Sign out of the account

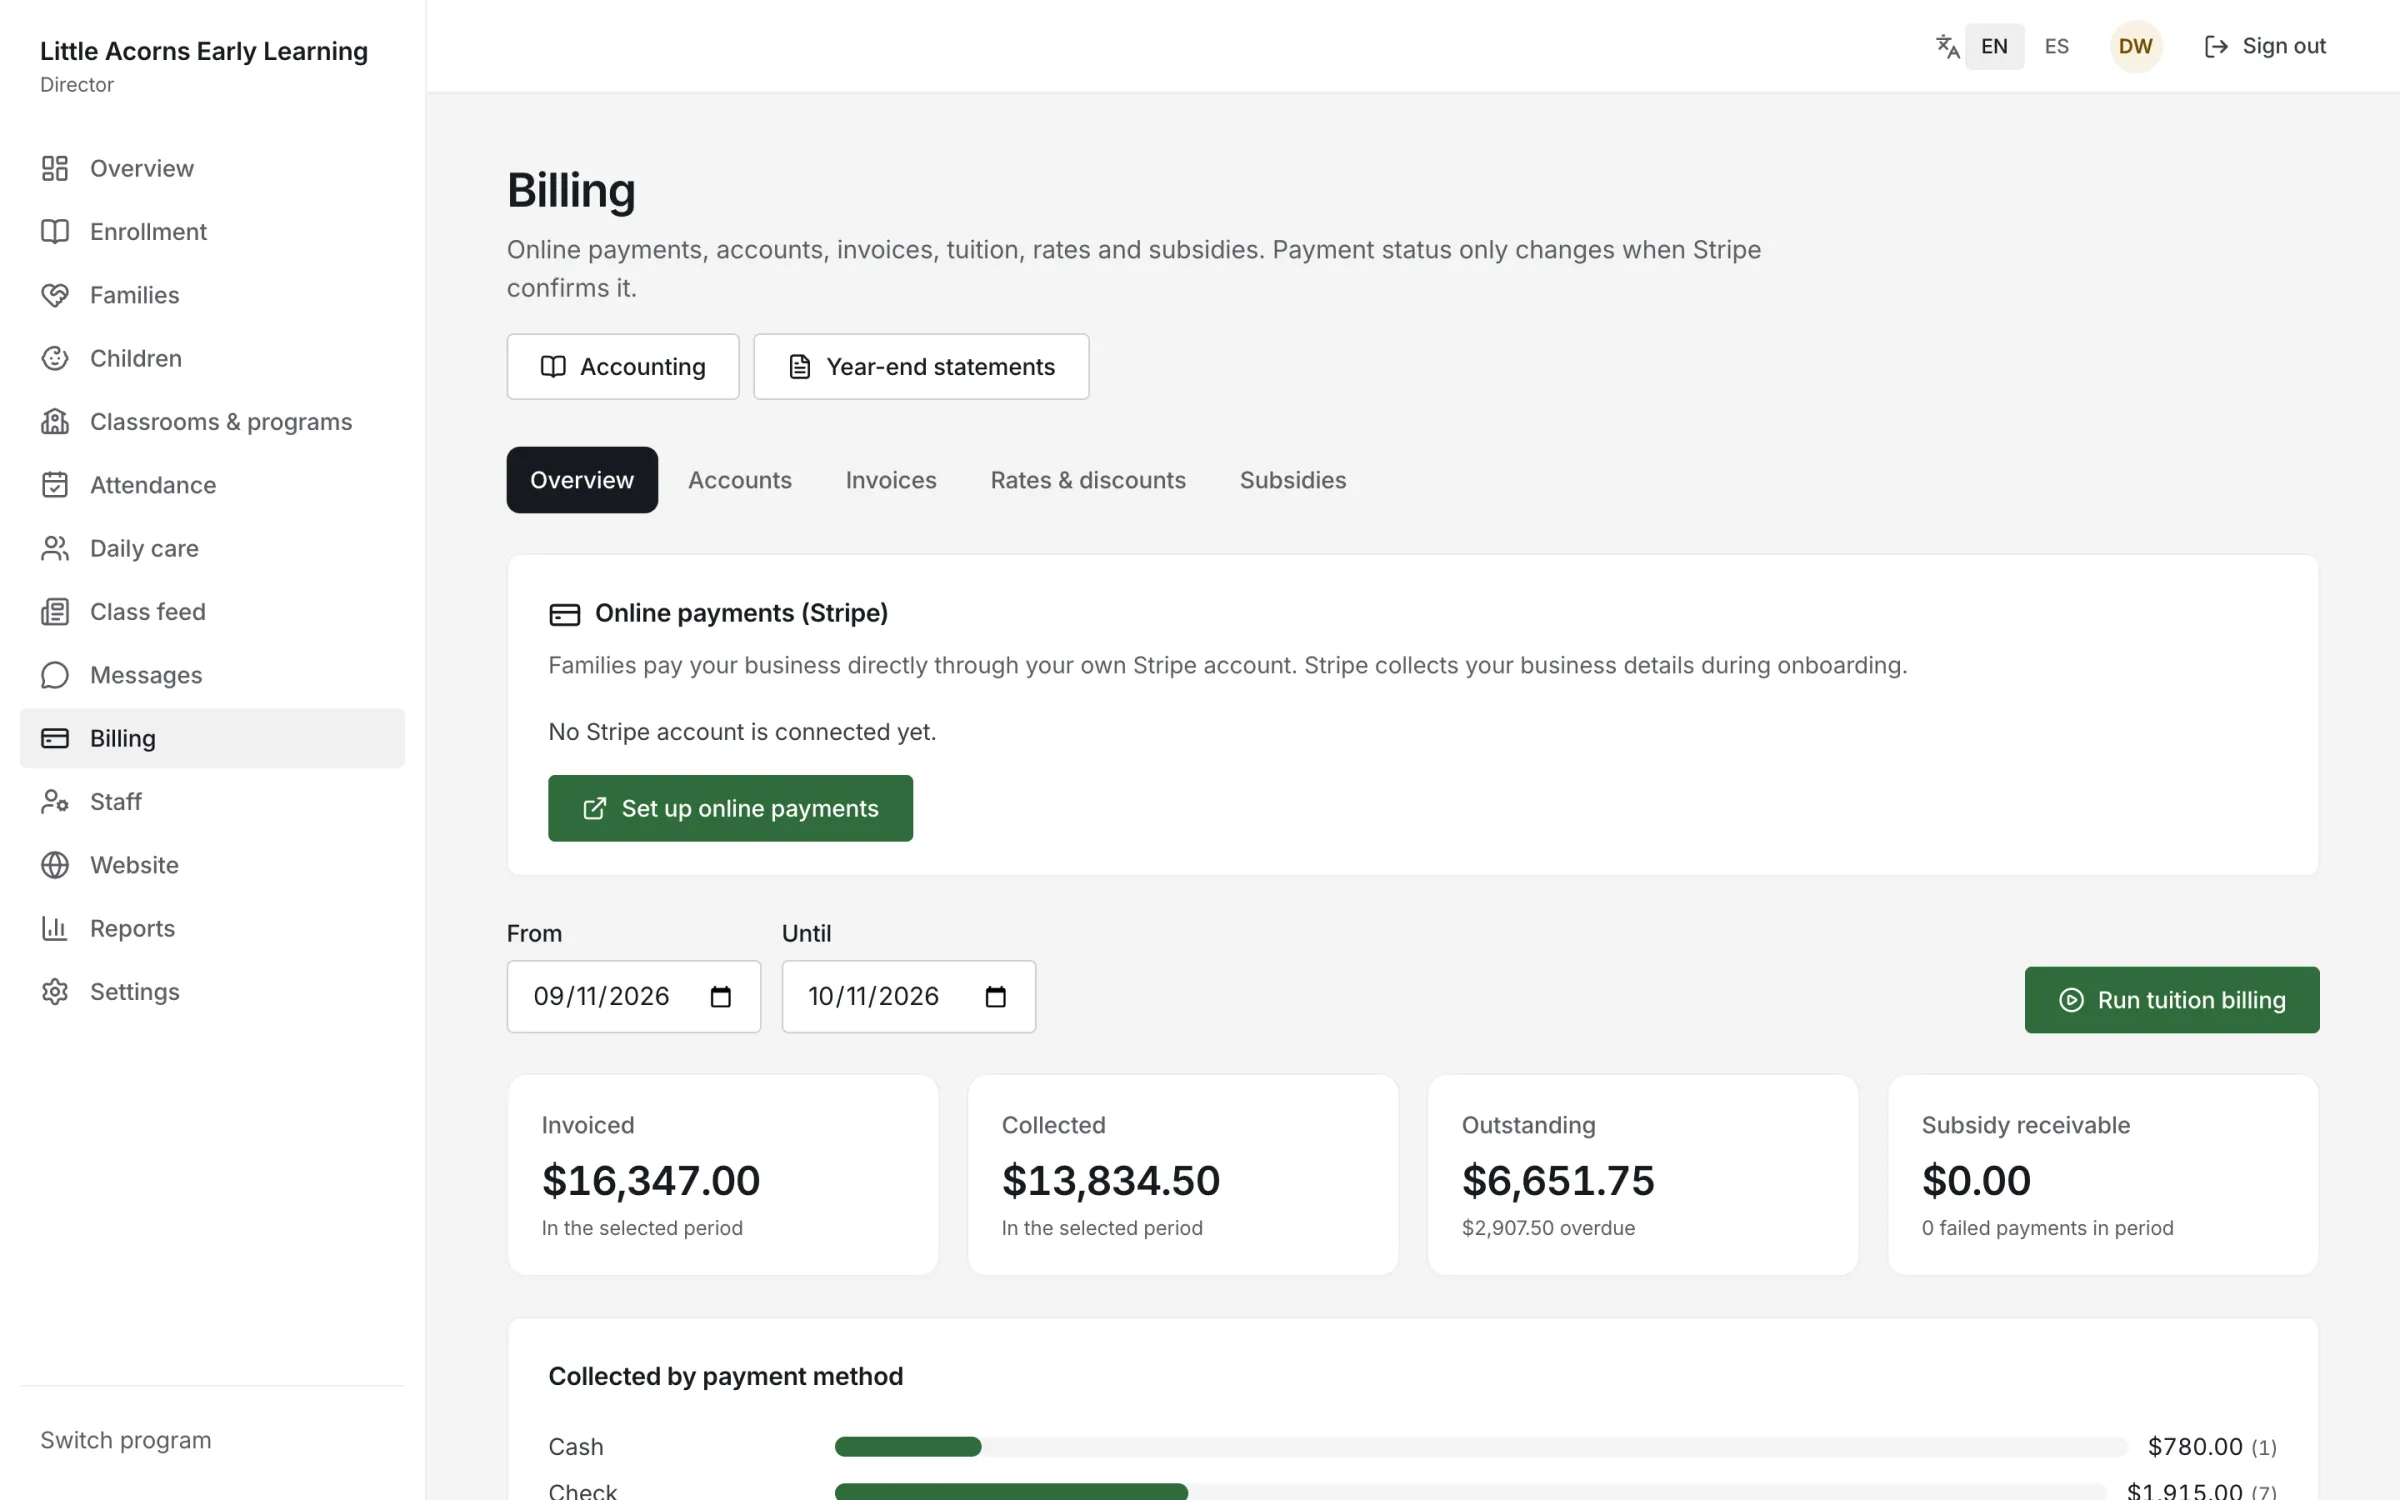click(x=2266, y=46)
